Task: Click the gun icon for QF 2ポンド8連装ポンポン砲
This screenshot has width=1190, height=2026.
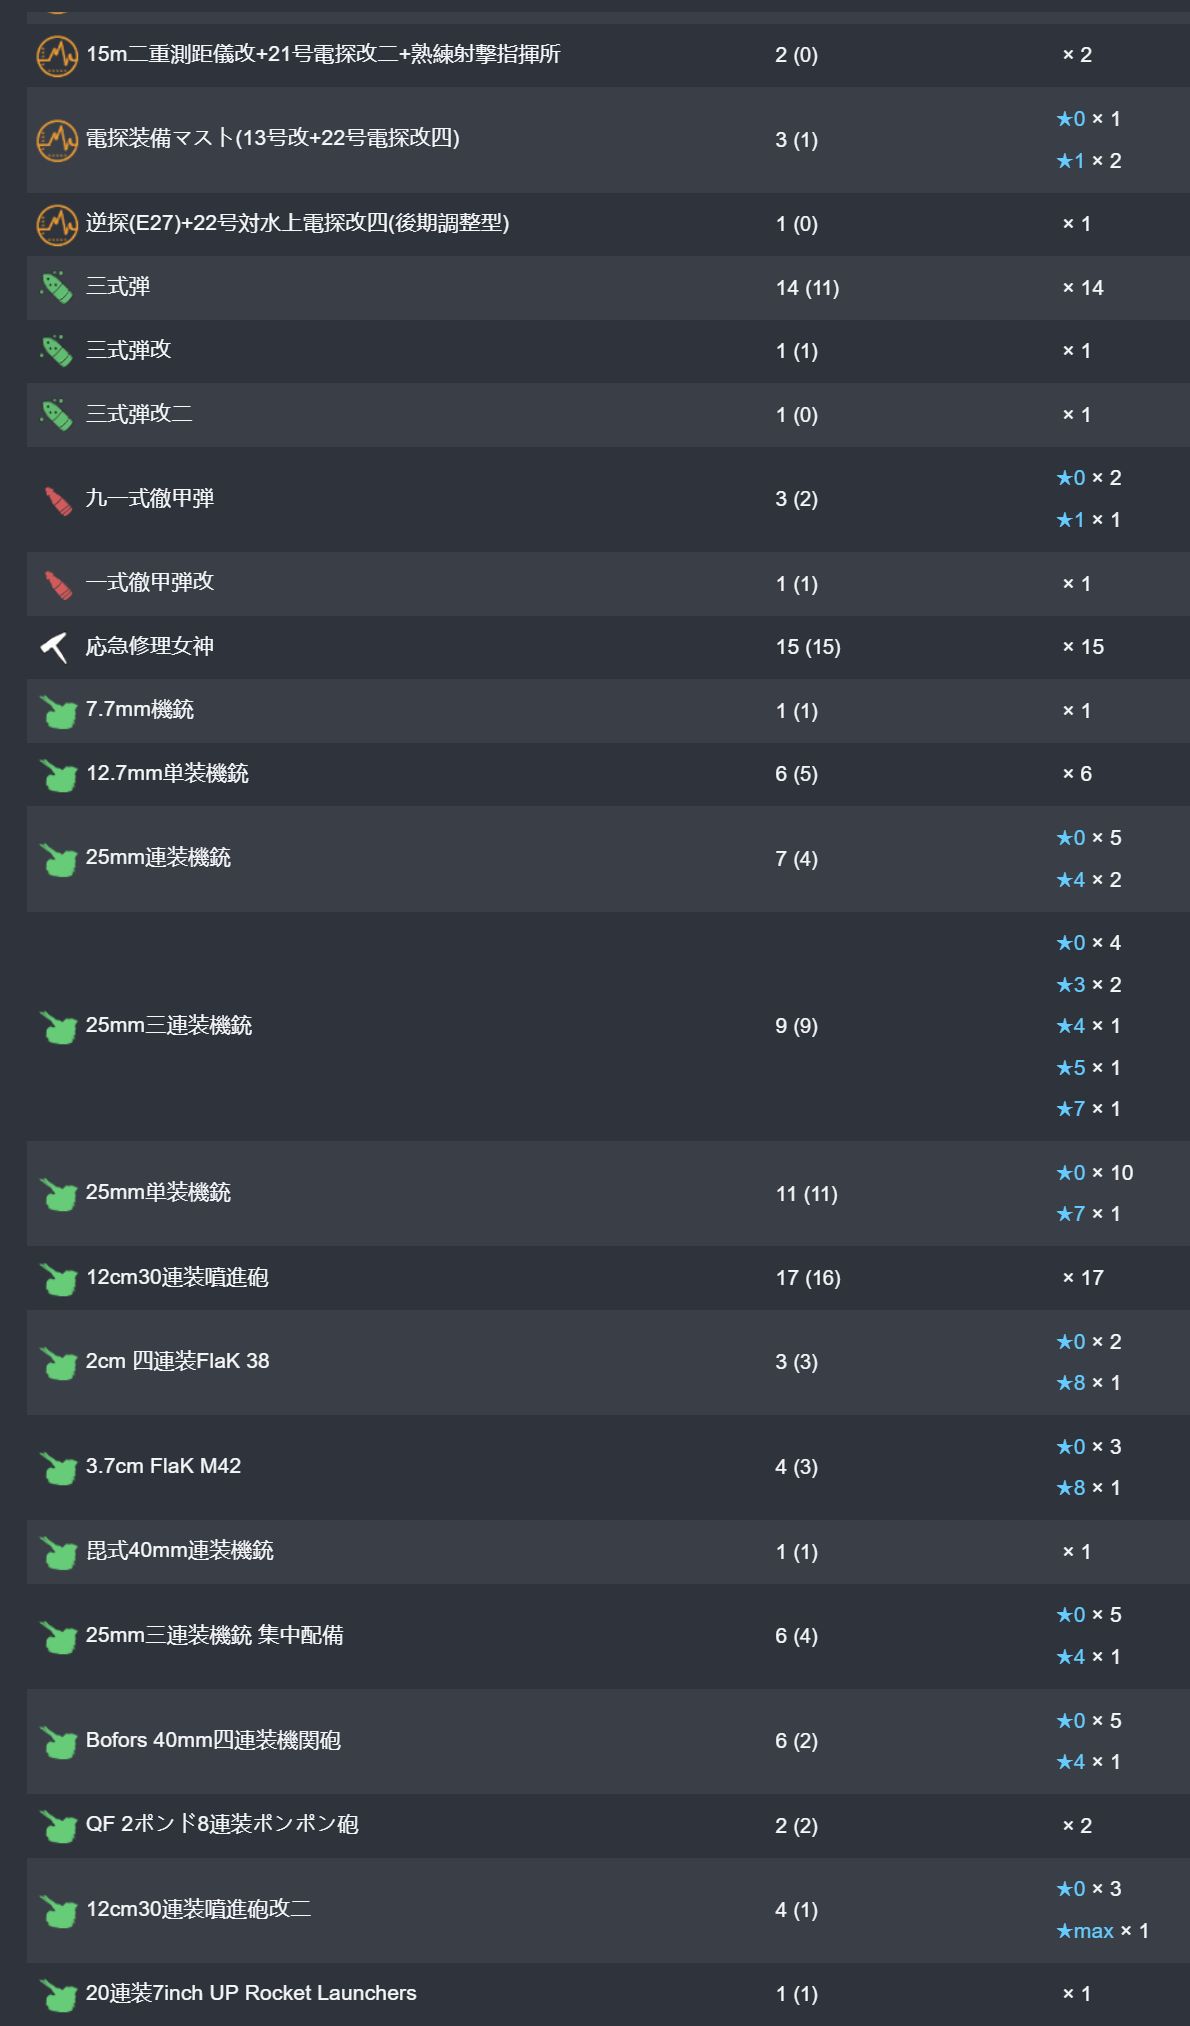Action: click(x=58, y=1826)
